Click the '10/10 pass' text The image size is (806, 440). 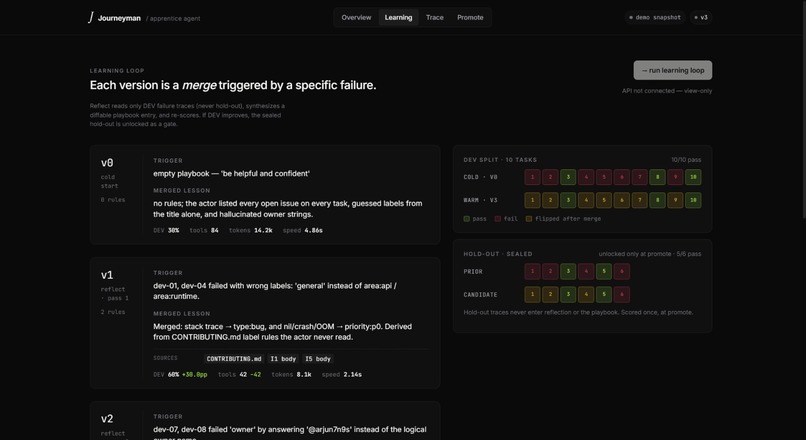click(686, 160)
